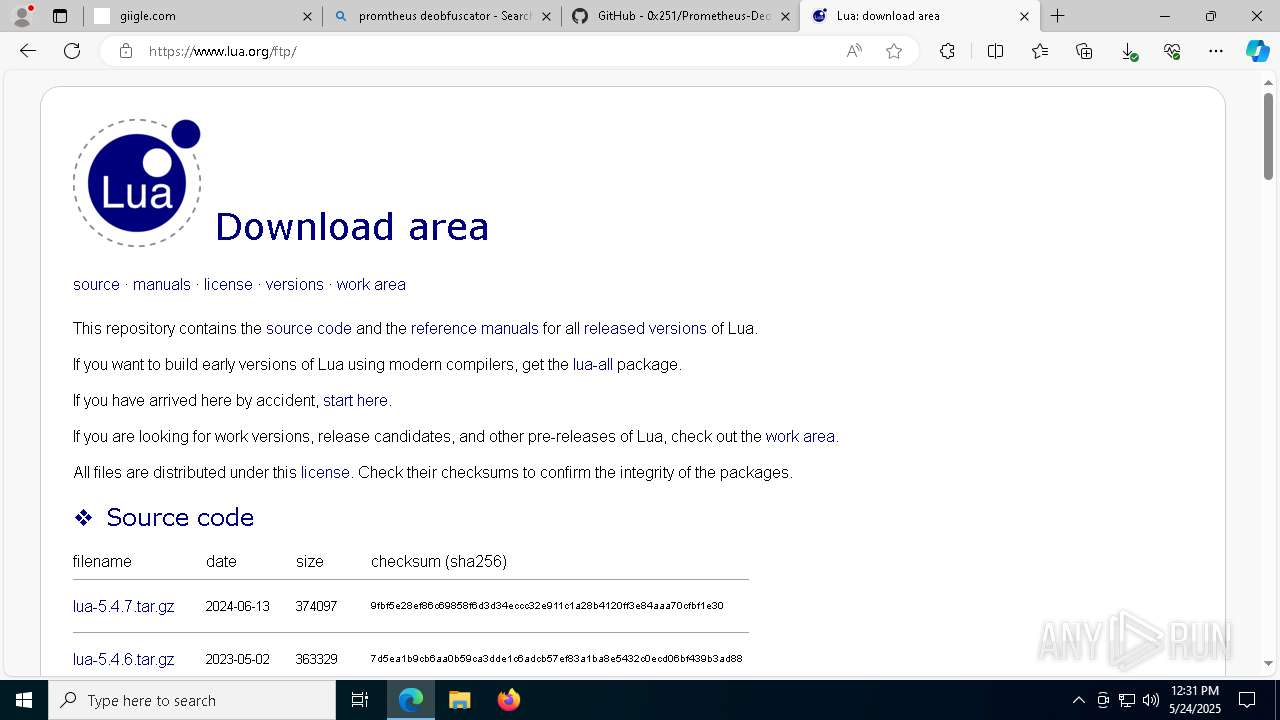Select the size value 363329
The image size is (1280, 720).
(x=316, y=659)
